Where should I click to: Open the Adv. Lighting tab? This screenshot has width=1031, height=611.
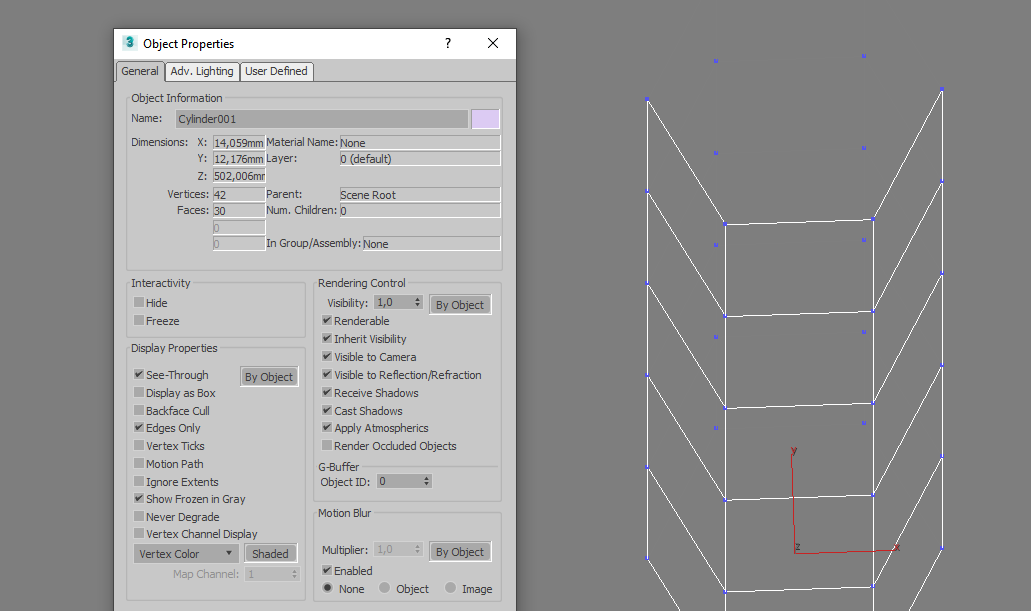[202, 71]
